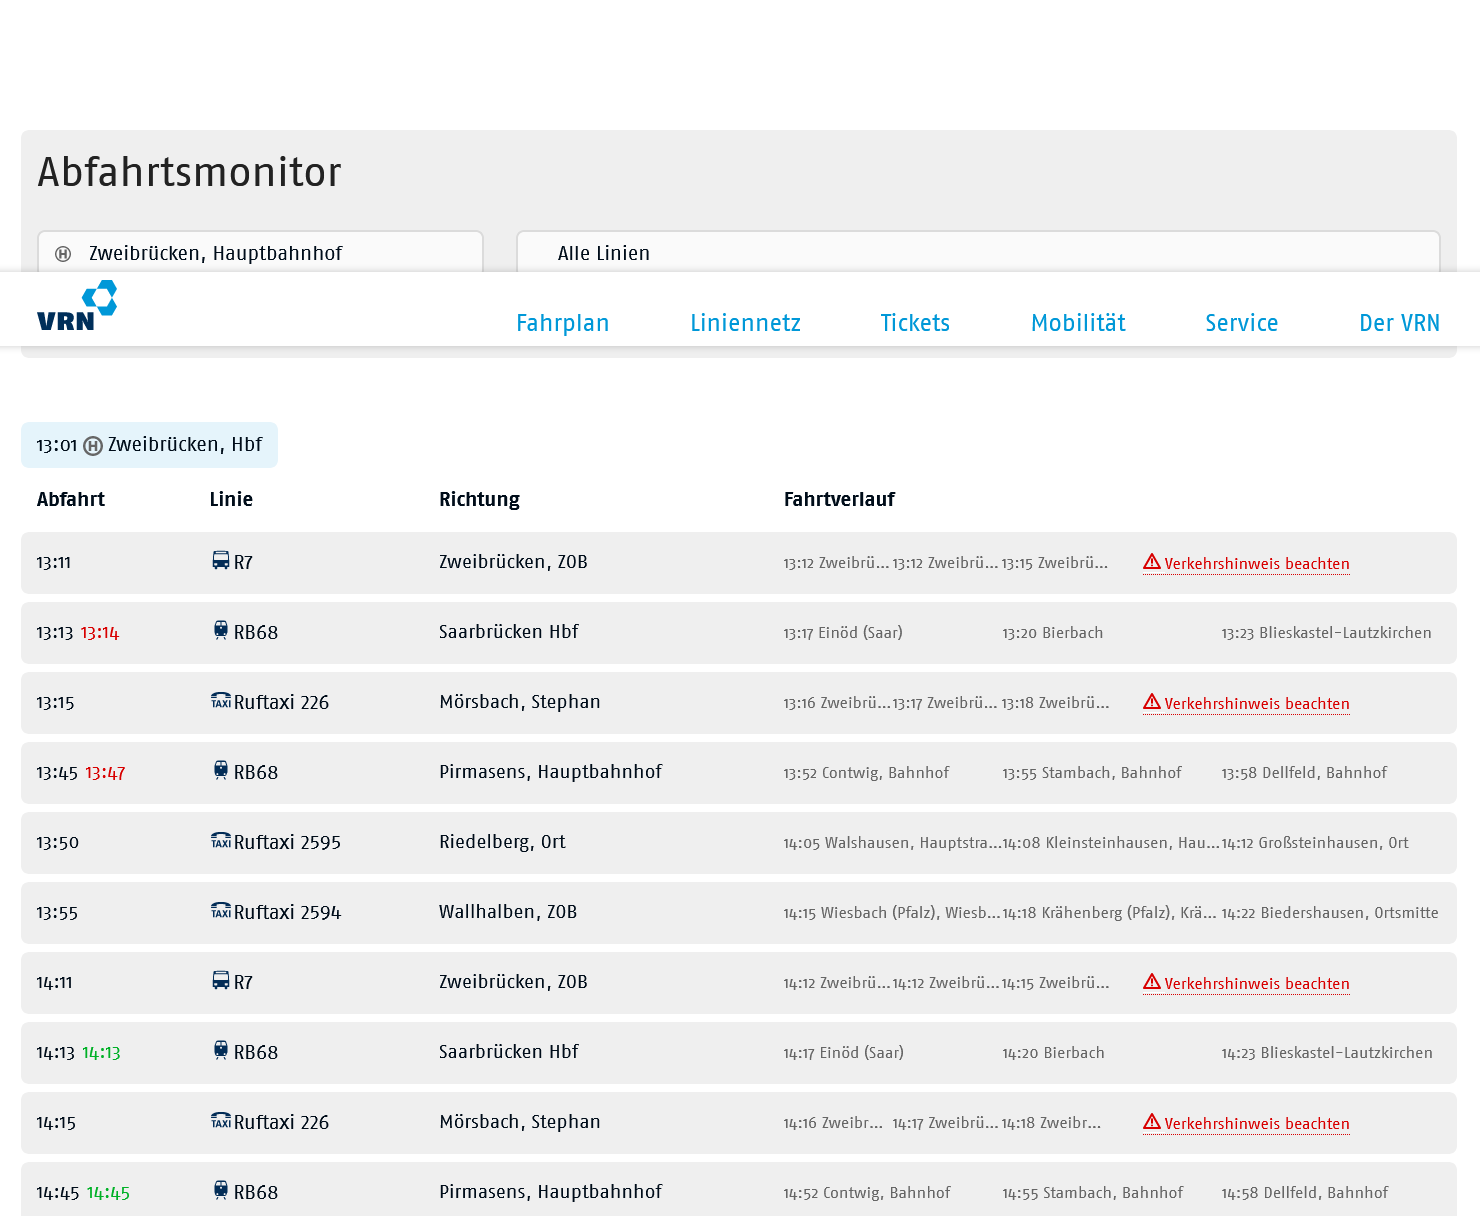The image size is (1480, 1216).
Task: Click the VRN logo
Action: pos(77,306)
